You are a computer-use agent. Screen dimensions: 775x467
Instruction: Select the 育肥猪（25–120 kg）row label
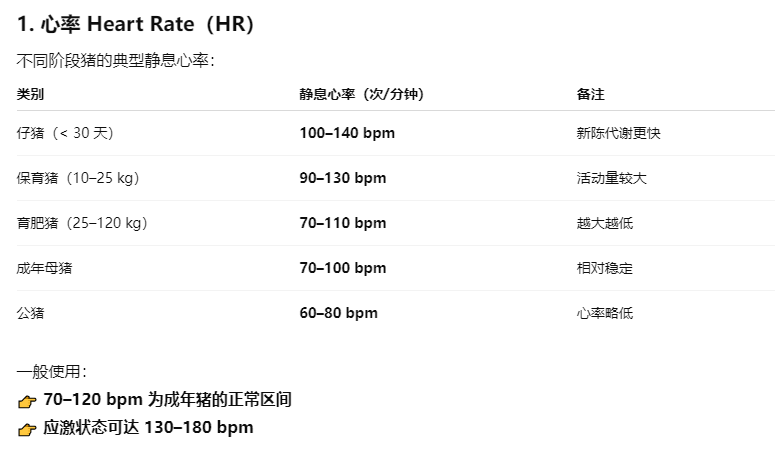tap(82, 223)
